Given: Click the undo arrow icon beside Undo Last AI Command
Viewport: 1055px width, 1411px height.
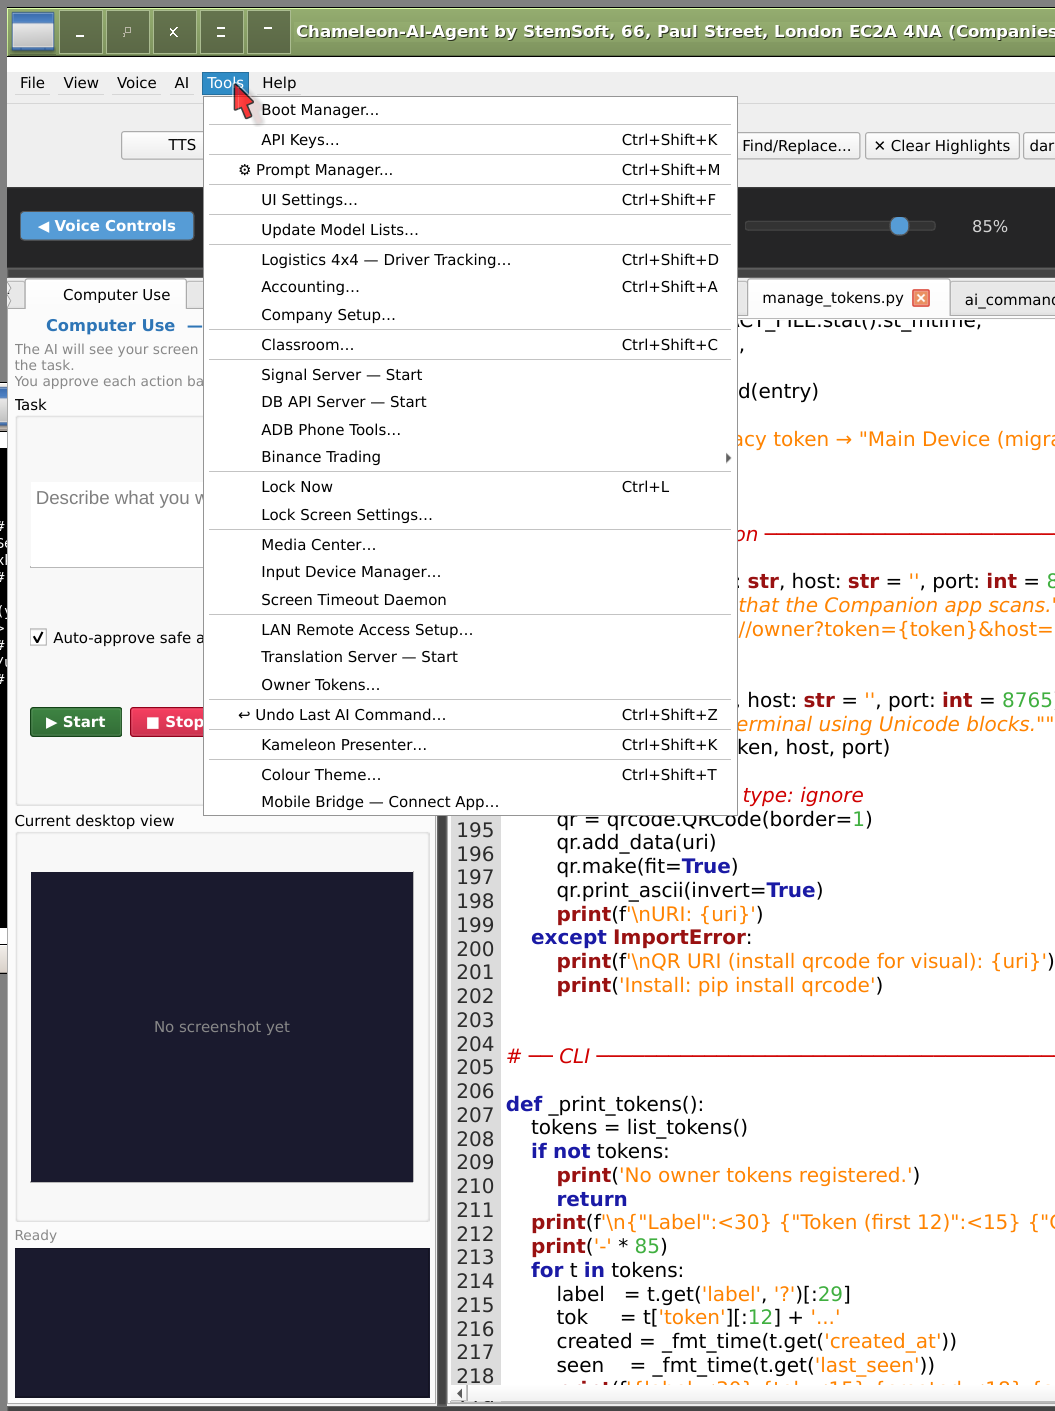Looking at the screenshot, I should tap(244, 715).
